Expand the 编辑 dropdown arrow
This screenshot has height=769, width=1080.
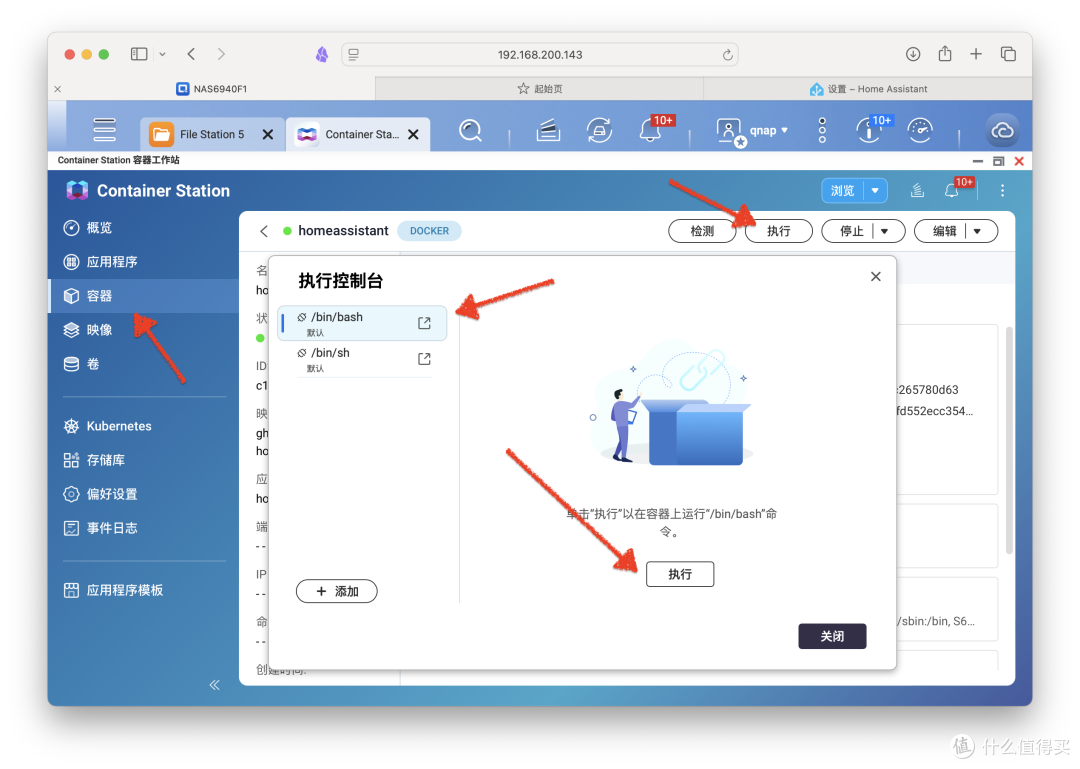(x=977, y=231)
